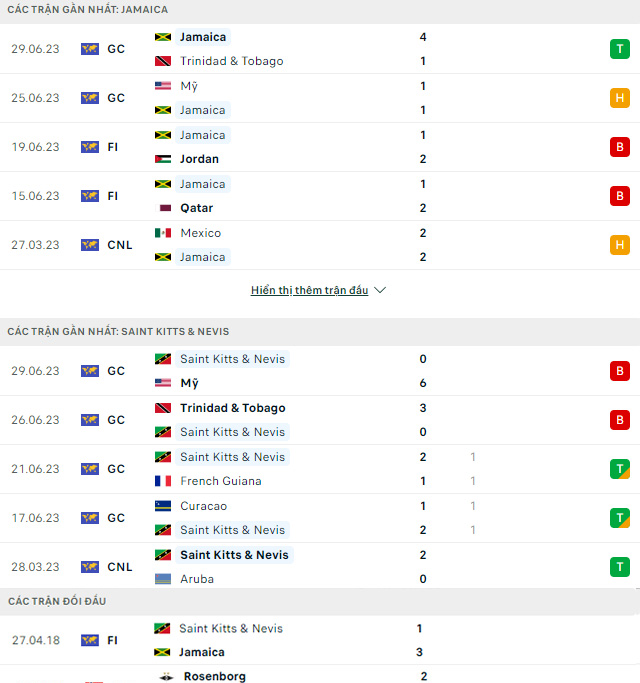Screen dimensions: 640x683
Task: Click the Rosenborg club logo
Action: pyautogui.click(x=162, y=676)
